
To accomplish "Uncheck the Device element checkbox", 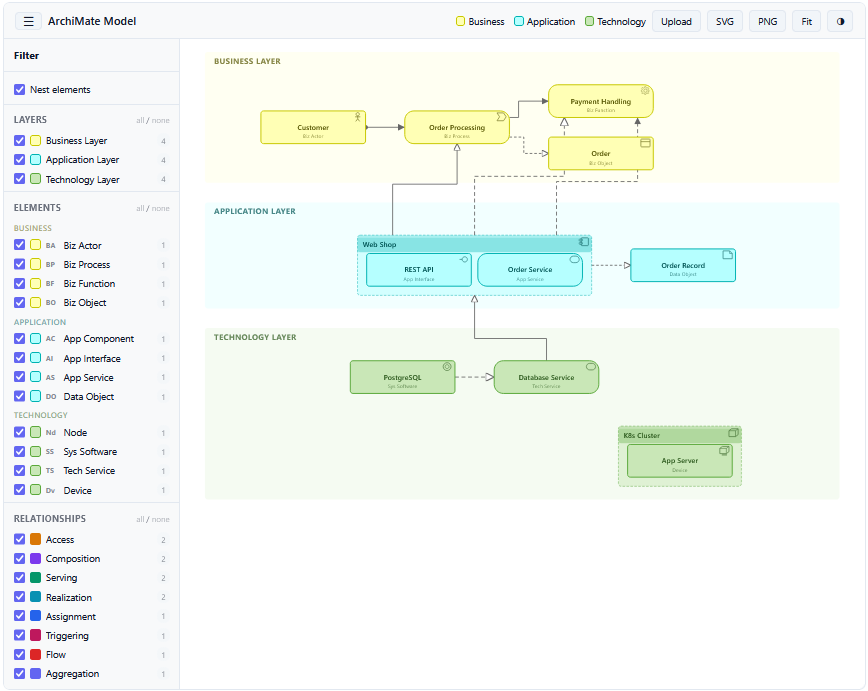I will click(19, 489).
